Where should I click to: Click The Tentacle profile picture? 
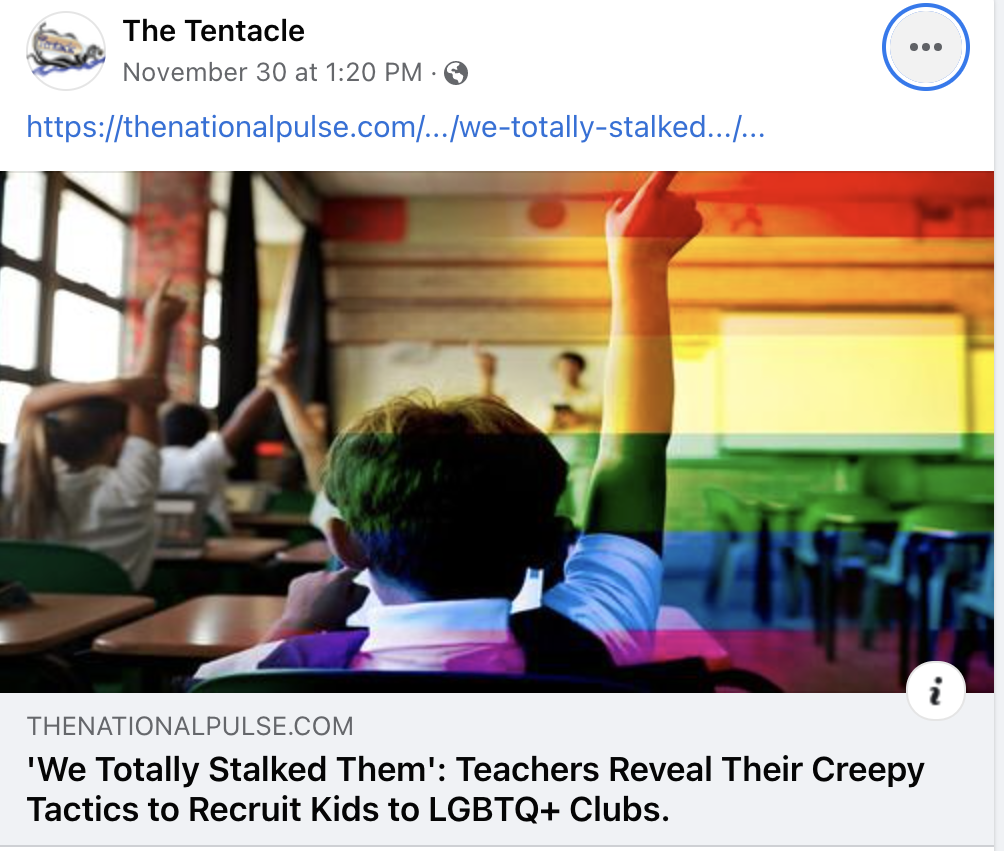point(65,50)
